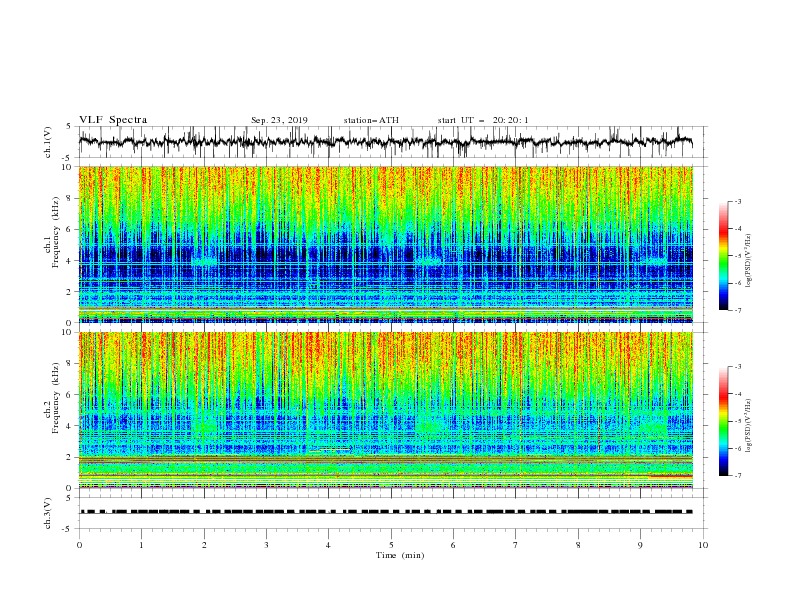
Task: Click time axis tick label "8"
Action: [x=578, y=545]
